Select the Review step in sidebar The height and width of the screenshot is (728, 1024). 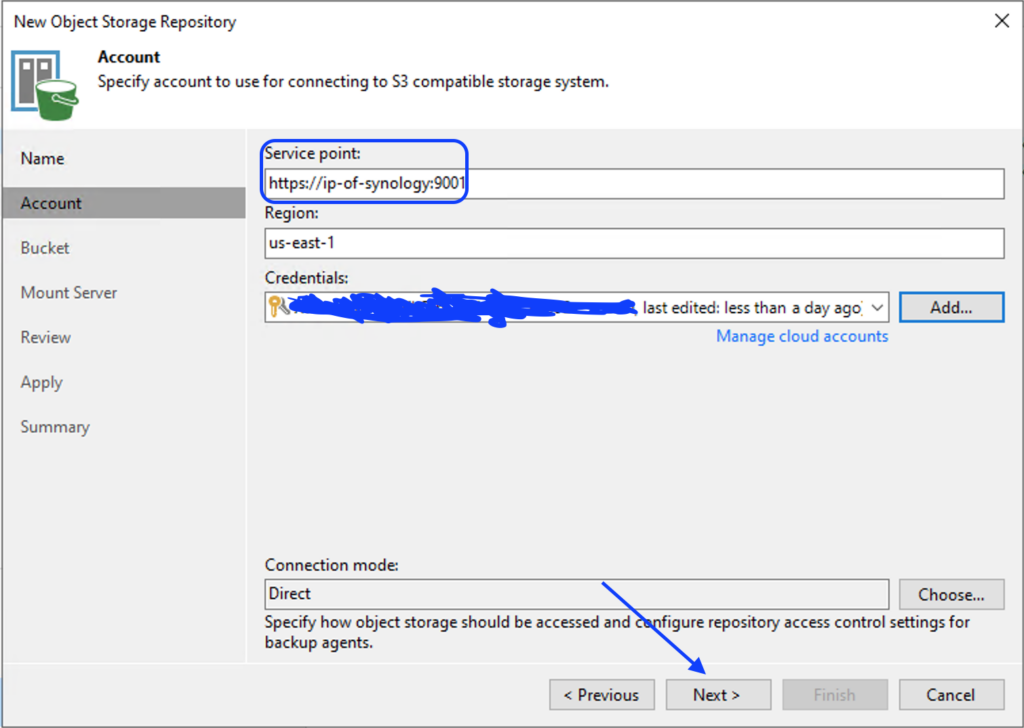coord(45,337)
